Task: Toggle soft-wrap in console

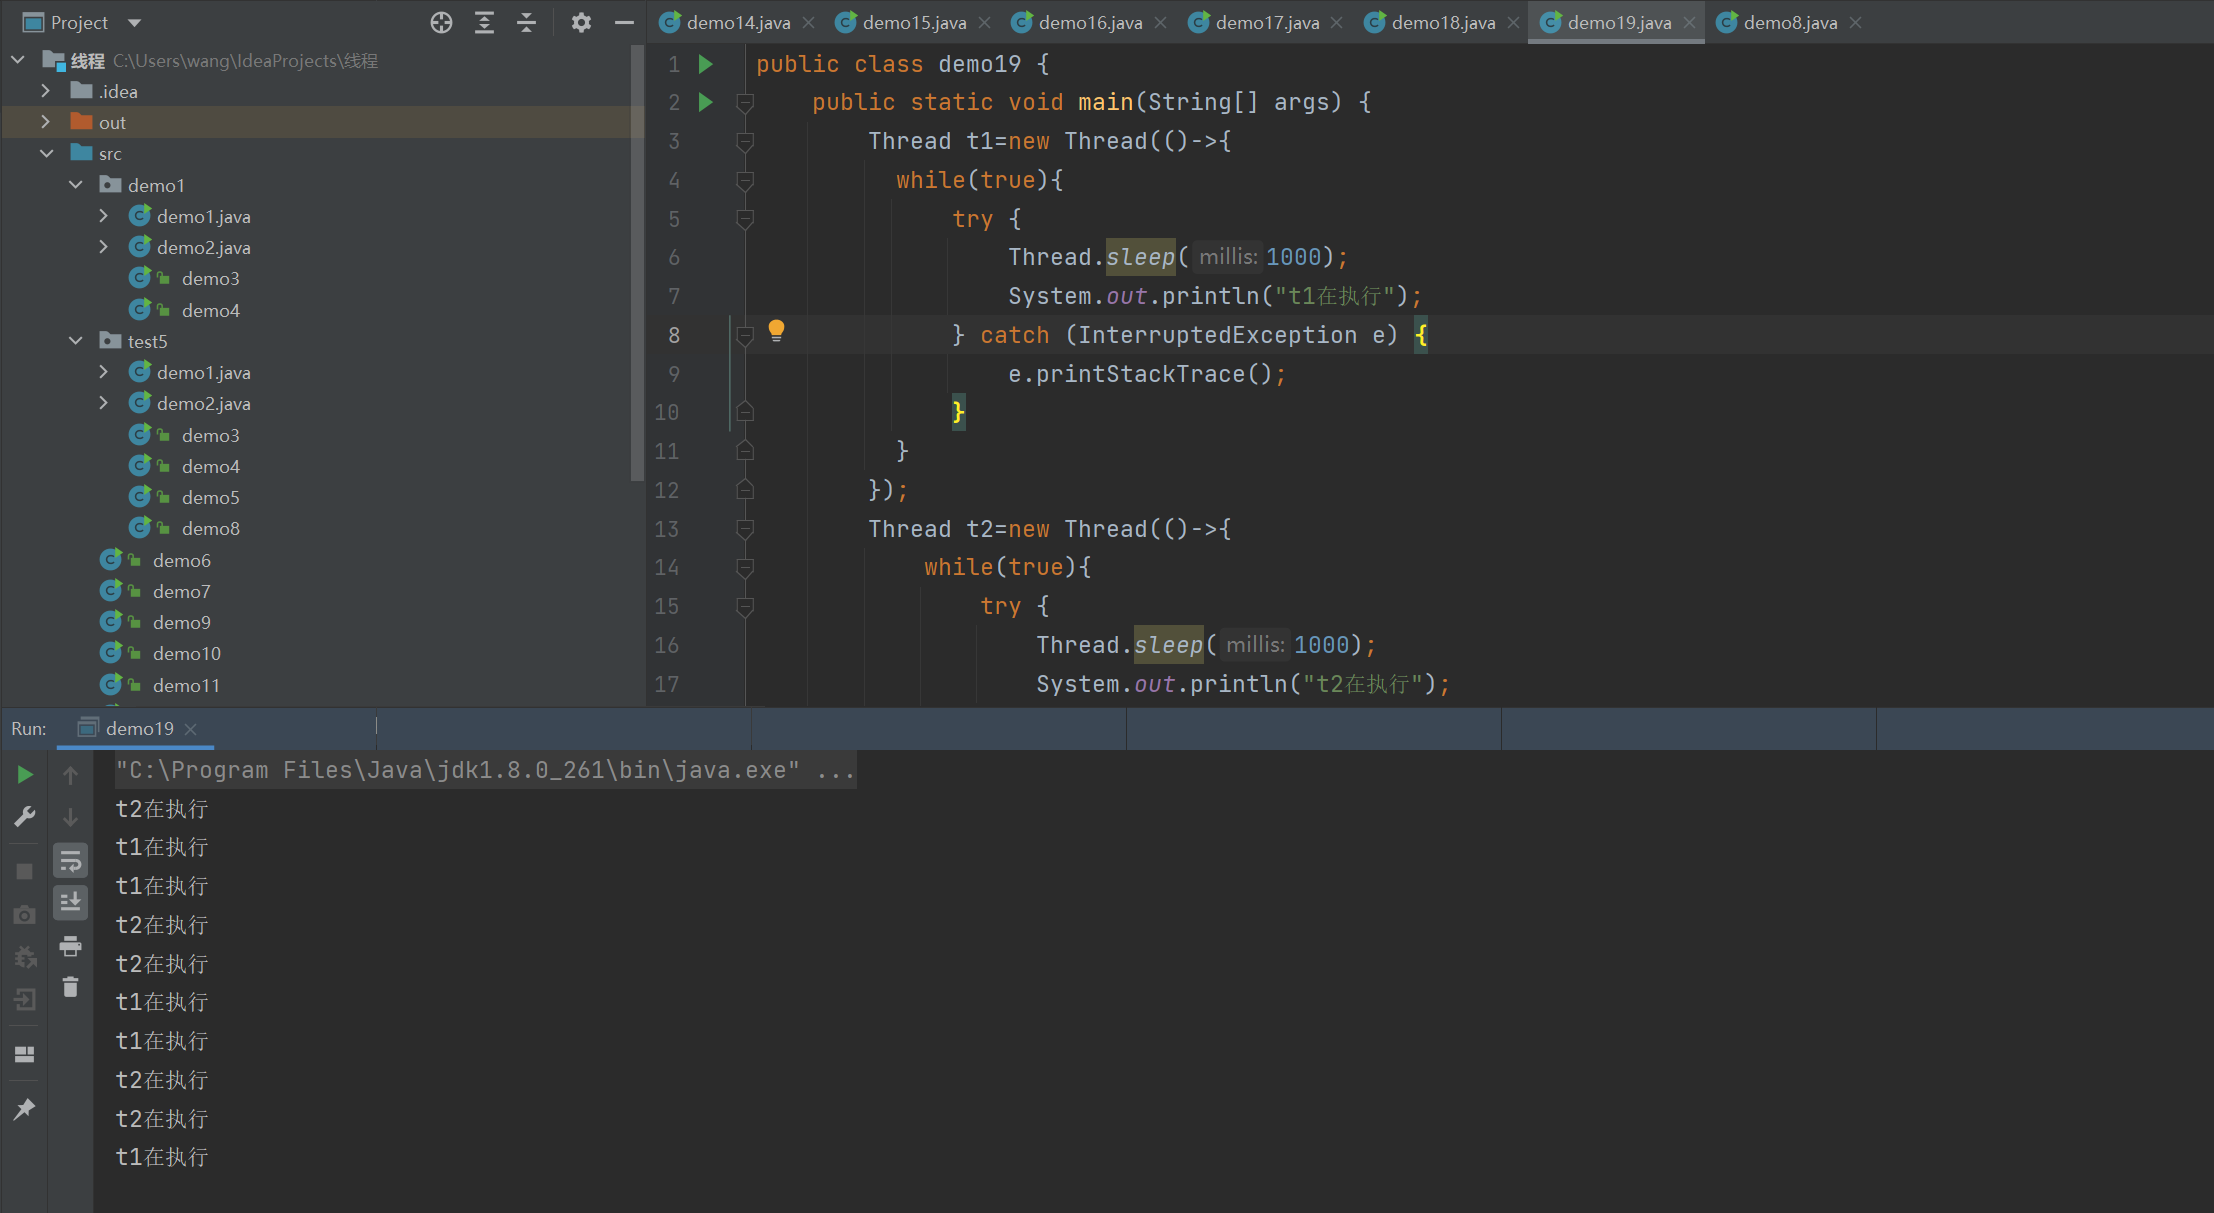Action: point(70,861)
